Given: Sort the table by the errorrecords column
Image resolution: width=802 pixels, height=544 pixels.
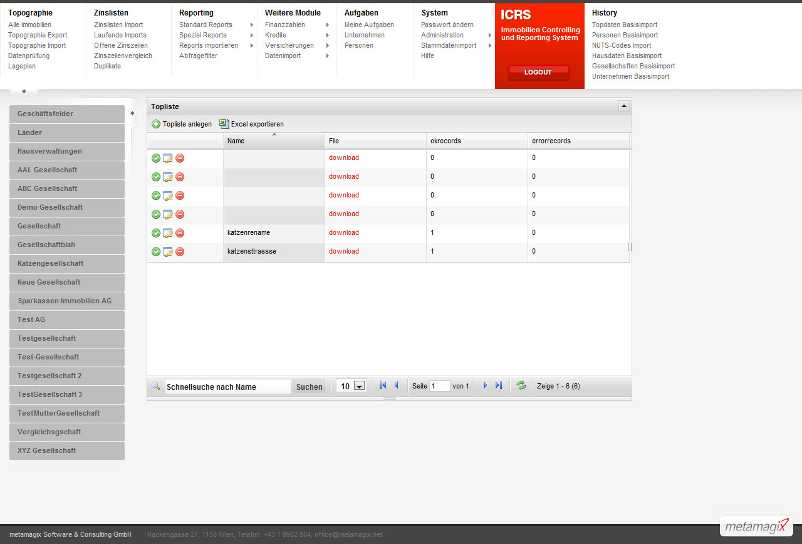Looking at the screenshot, I should coord(578,141).
